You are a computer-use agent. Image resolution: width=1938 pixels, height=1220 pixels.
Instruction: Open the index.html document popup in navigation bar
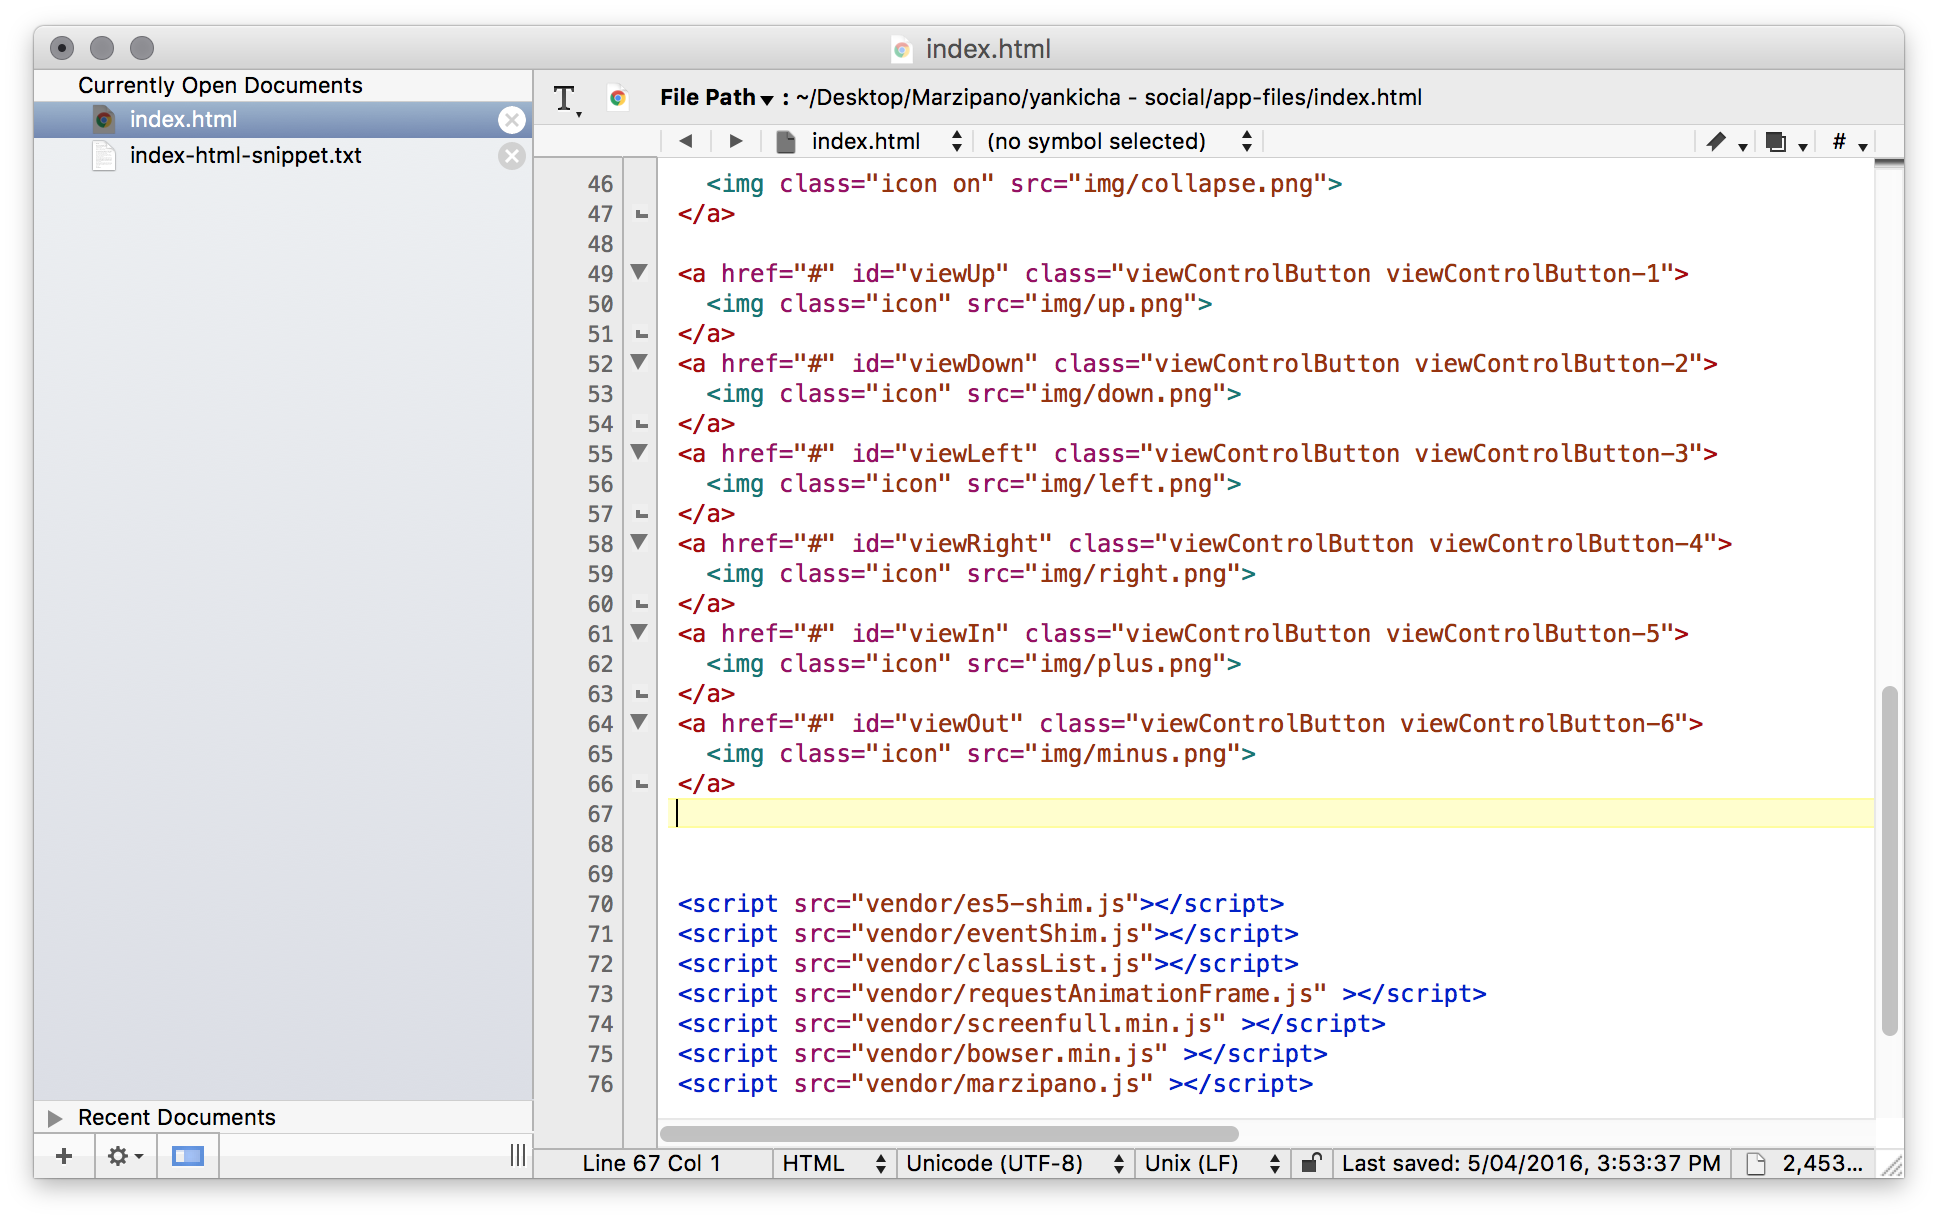click(870, 141)
